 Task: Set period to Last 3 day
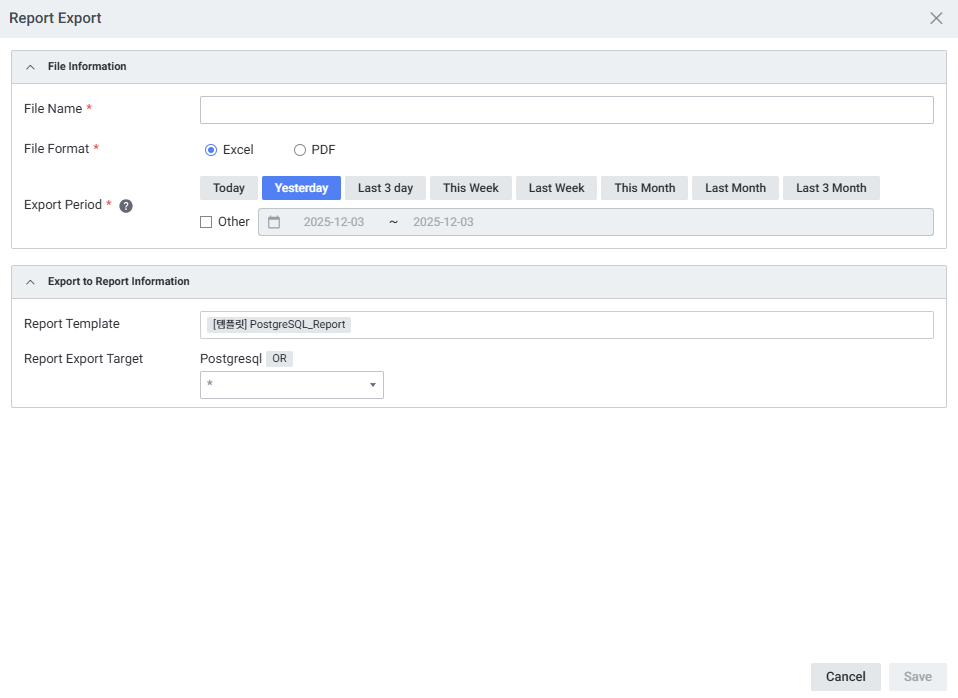click(385, 188)
